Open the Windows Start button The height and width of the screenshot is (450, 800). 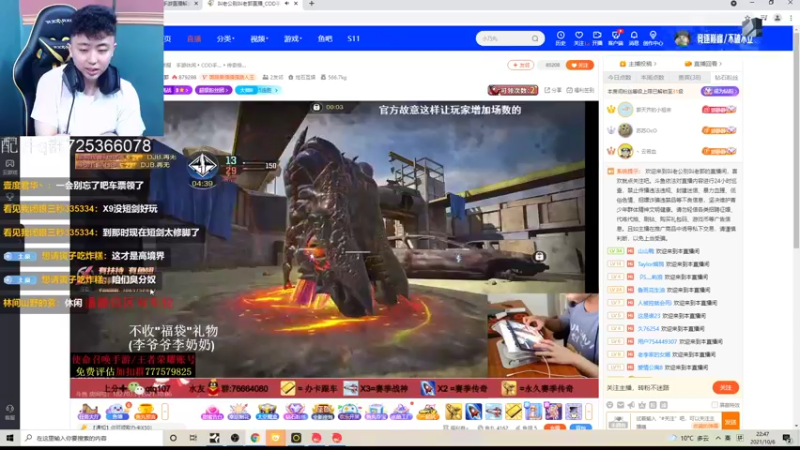click(x=9, y=438)
